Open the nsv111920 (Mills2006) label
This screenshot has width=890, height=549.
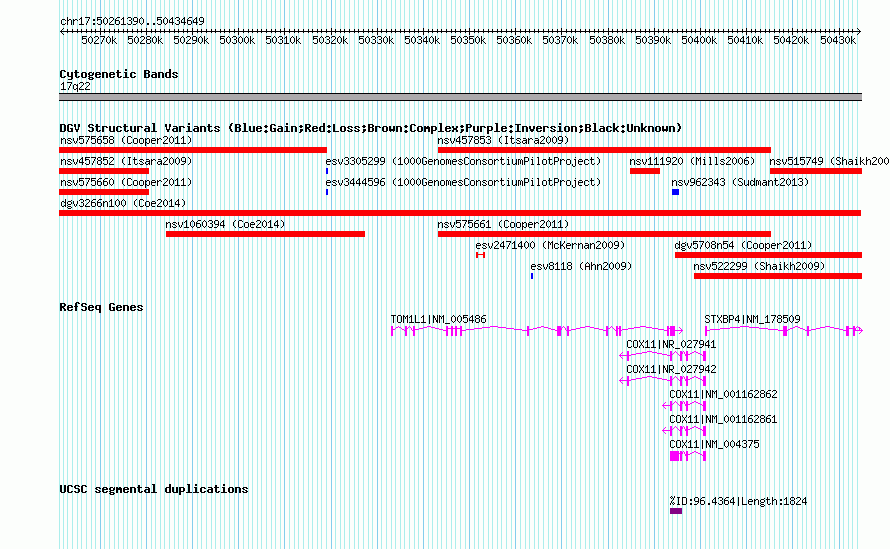(x=692, y=161)
